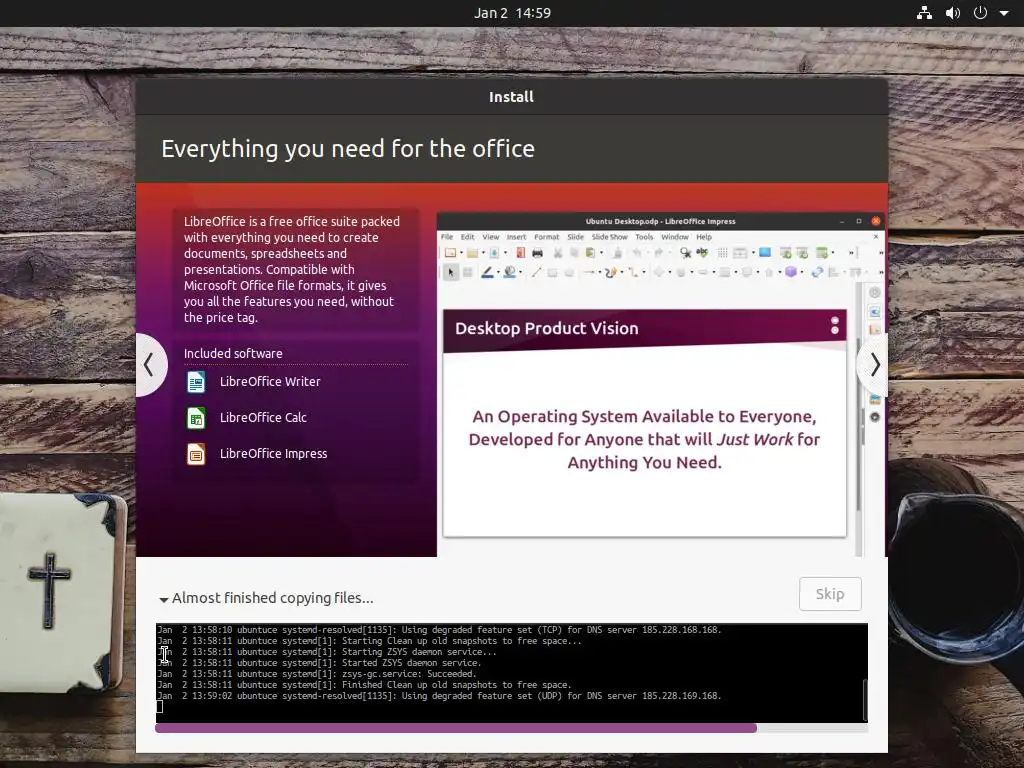Click the LibreOffice Impress icon

point(196,453)
